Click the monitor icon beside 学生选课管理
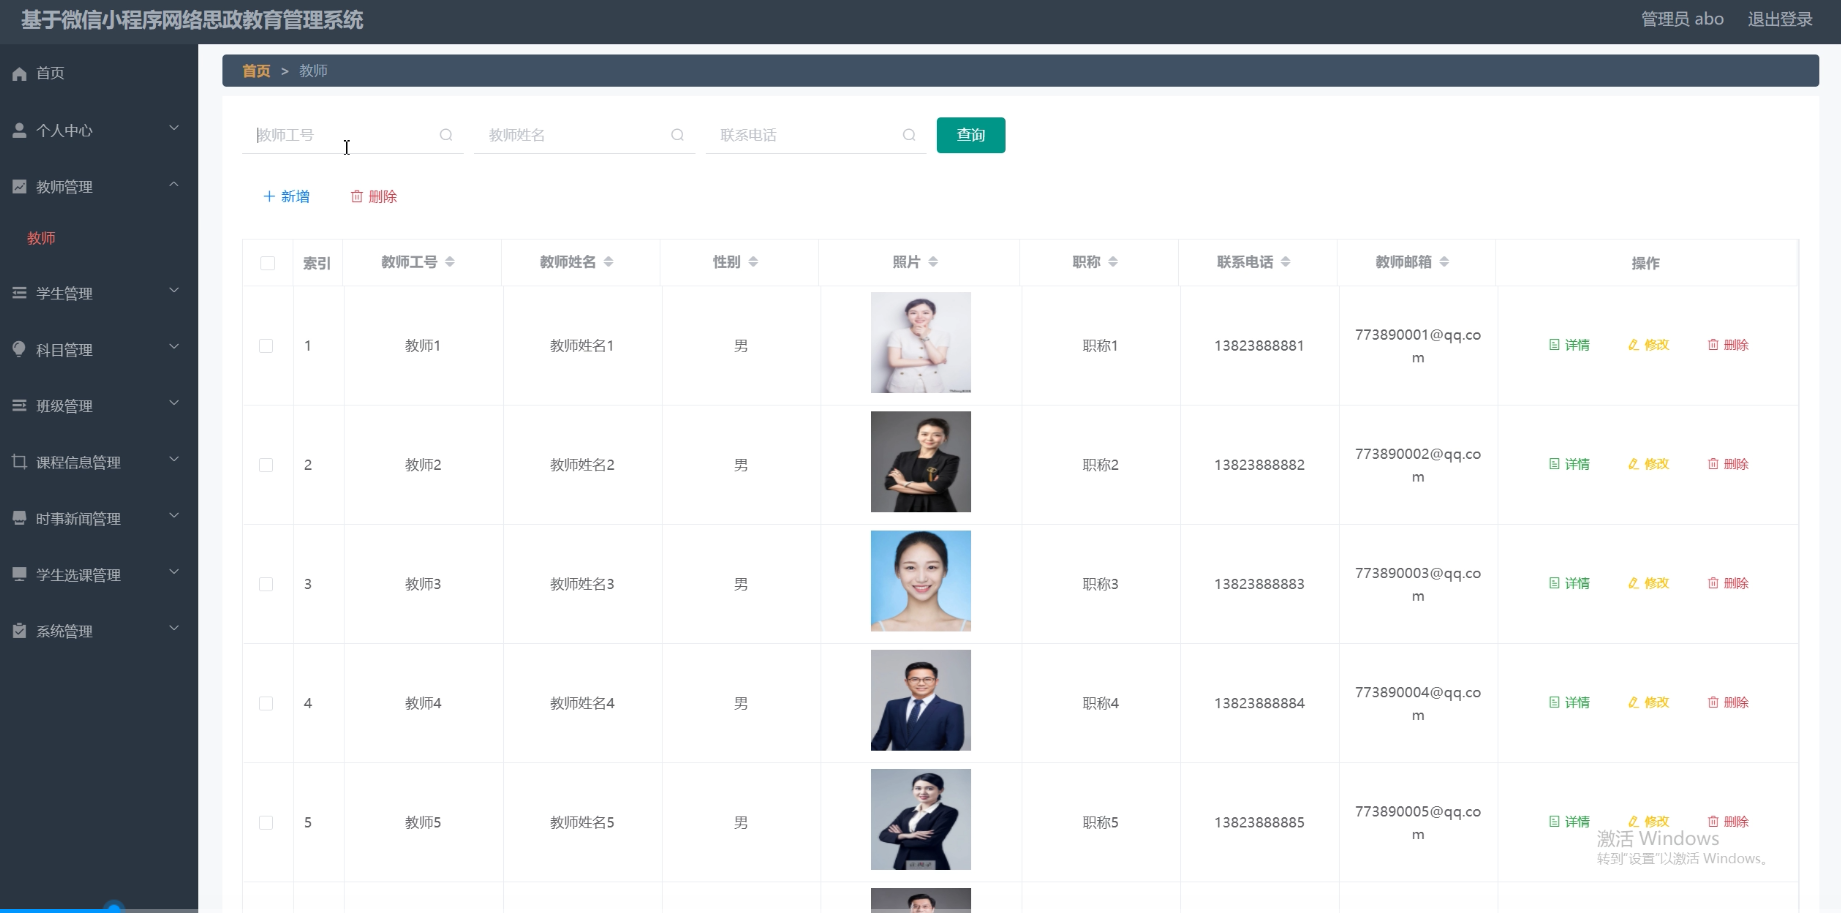 coord(19,574)
